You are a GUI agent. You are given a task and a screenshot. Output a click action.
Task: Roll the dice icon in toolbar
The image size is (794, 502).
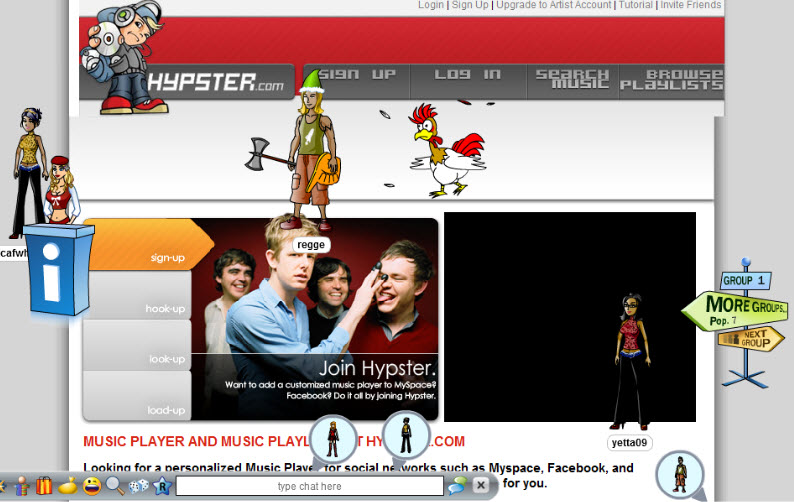click(139, 486)
